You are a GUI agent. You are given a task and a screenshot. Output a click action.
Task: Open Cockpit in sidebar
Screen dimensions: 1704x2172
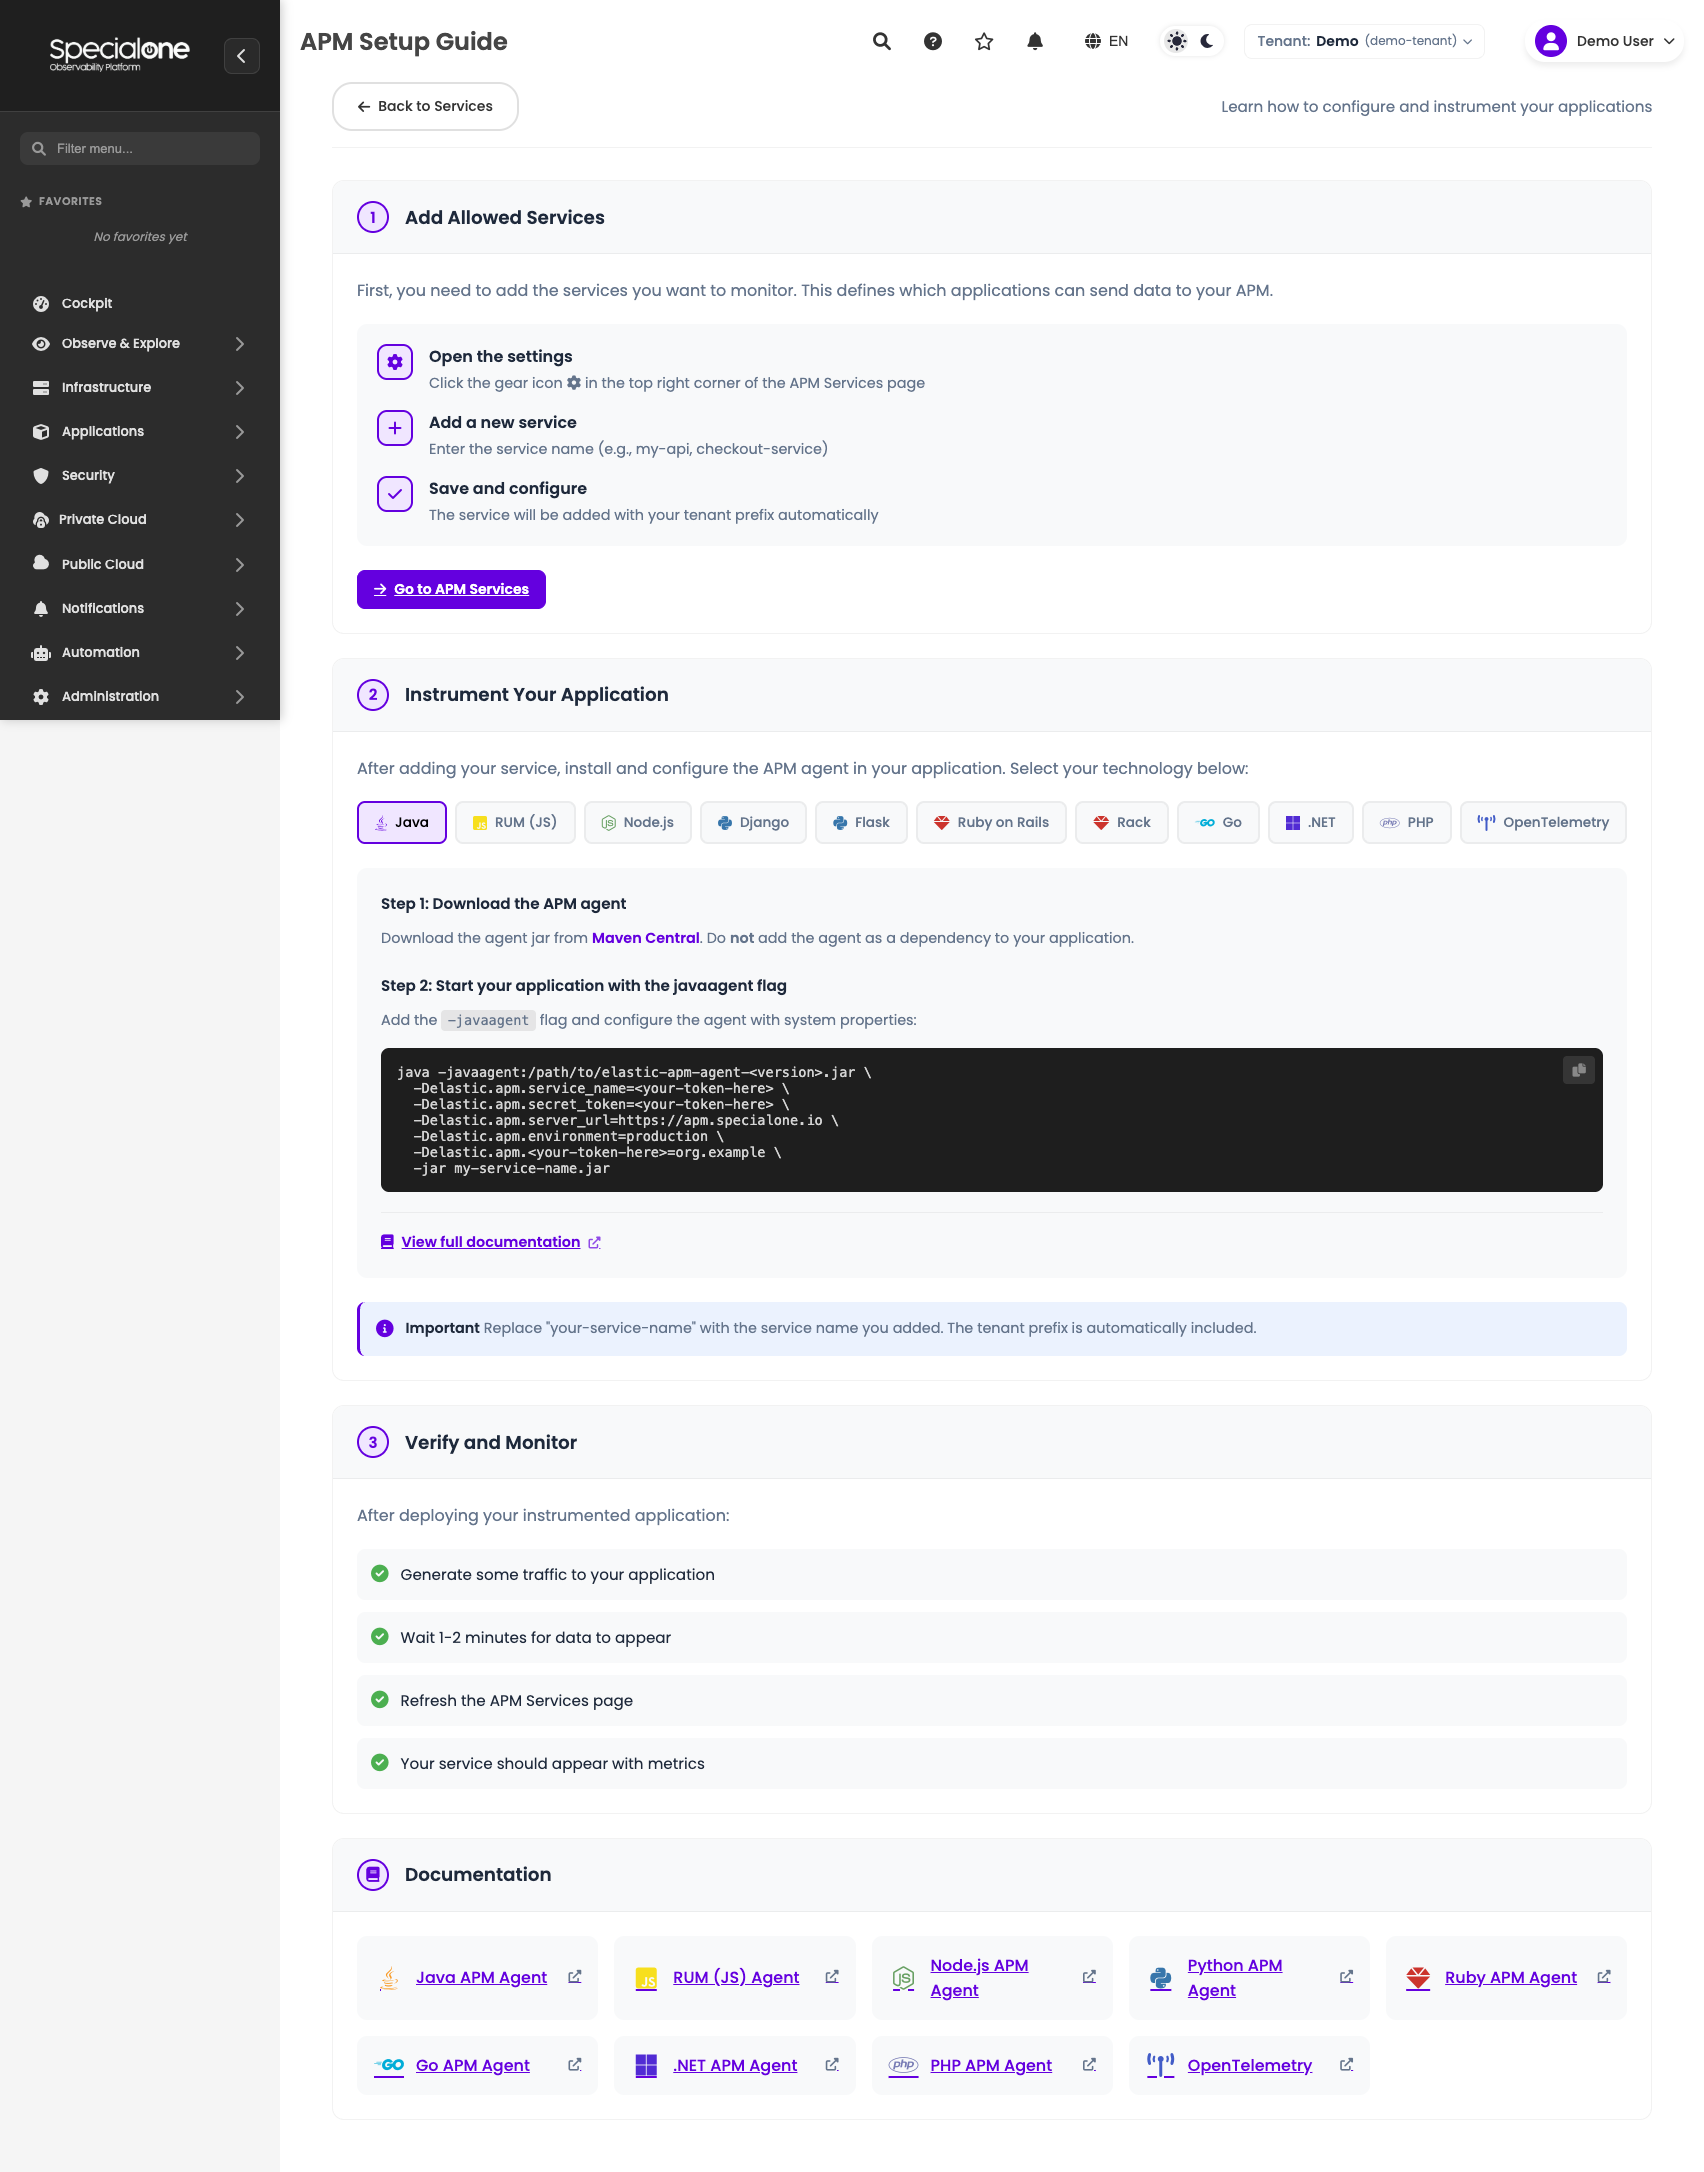140,303
